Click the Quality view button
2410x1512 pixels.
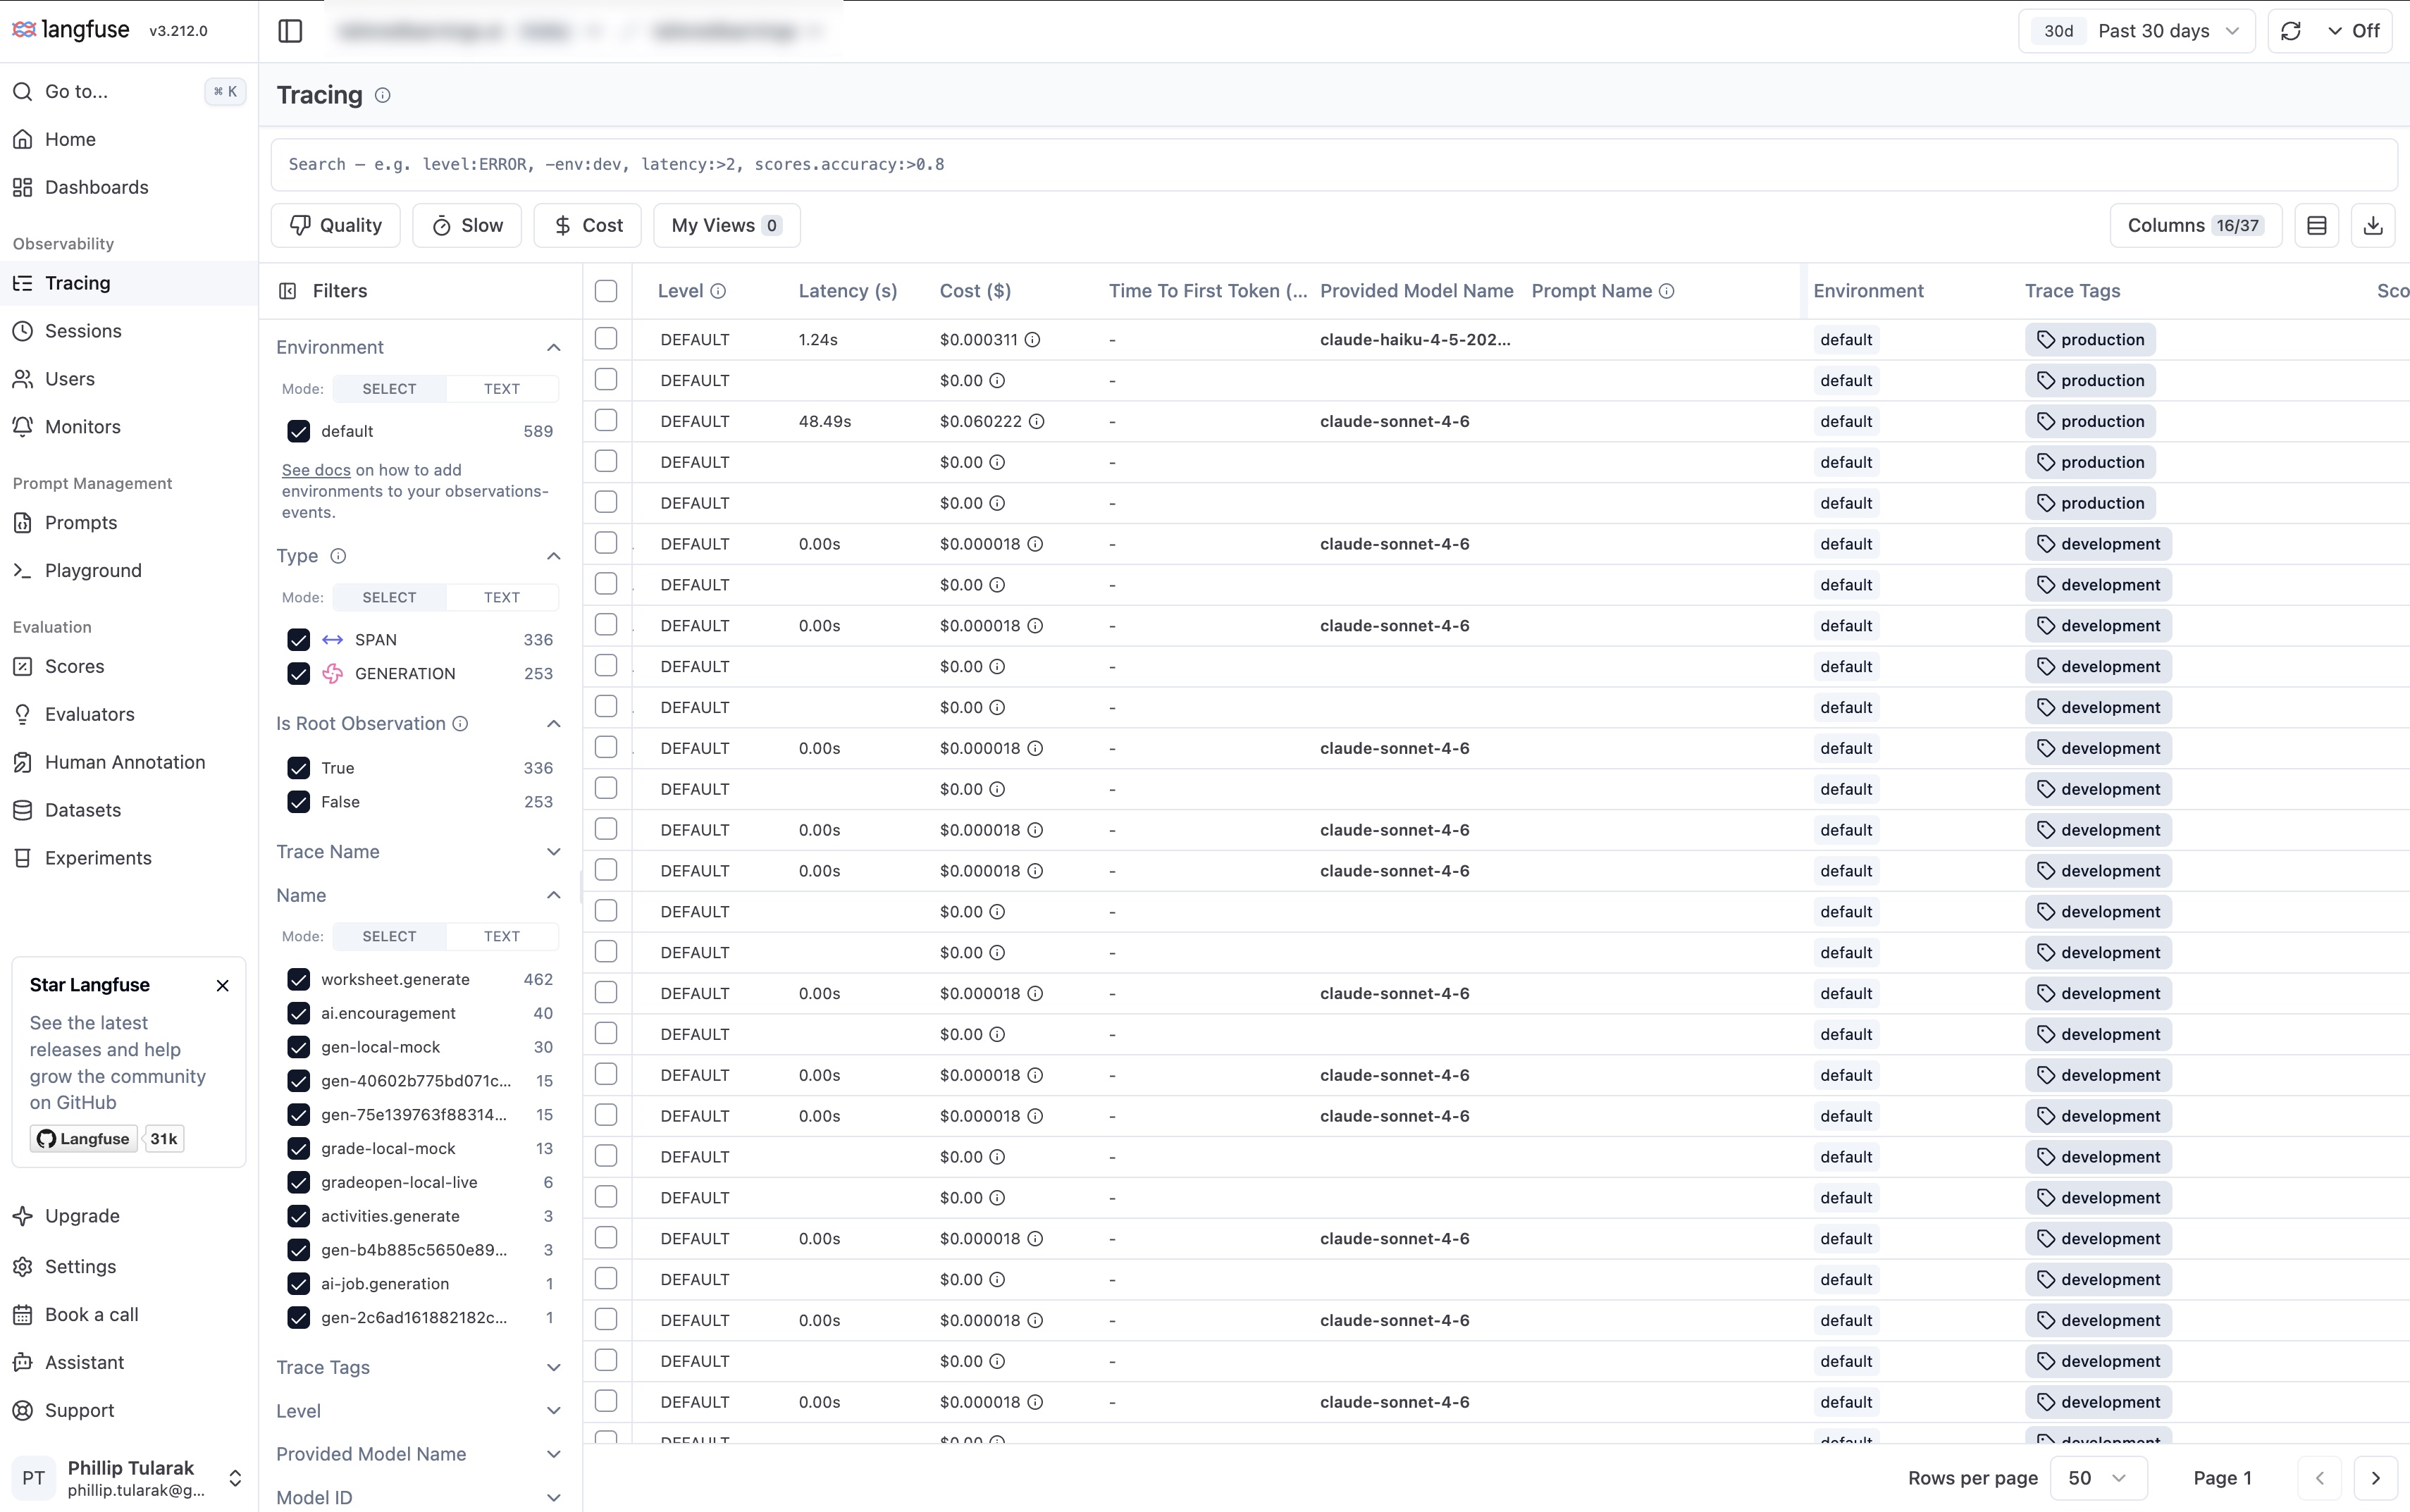pyautogui.click(x=336, y=225)
